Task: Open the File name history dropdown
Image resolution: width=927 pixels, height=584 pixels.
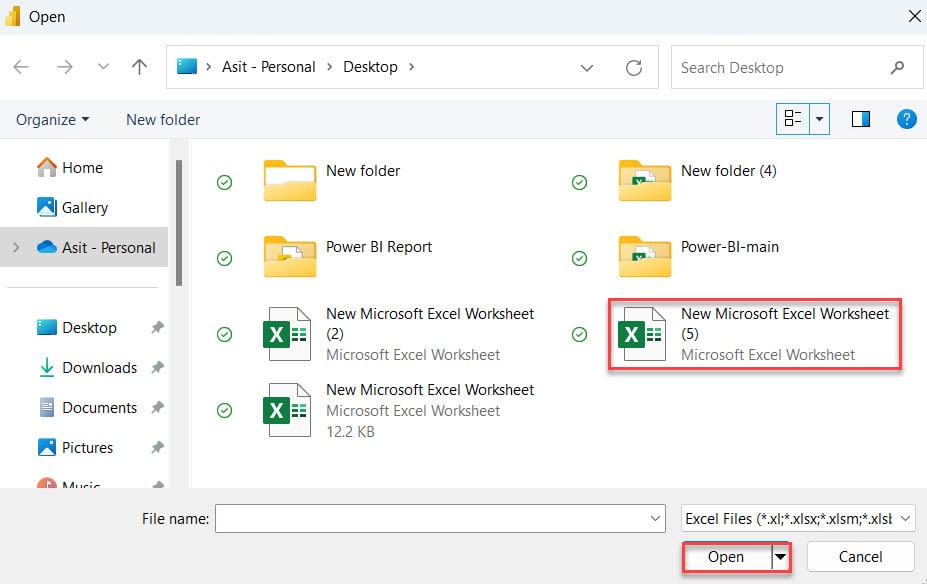Action: pos(655,518)
